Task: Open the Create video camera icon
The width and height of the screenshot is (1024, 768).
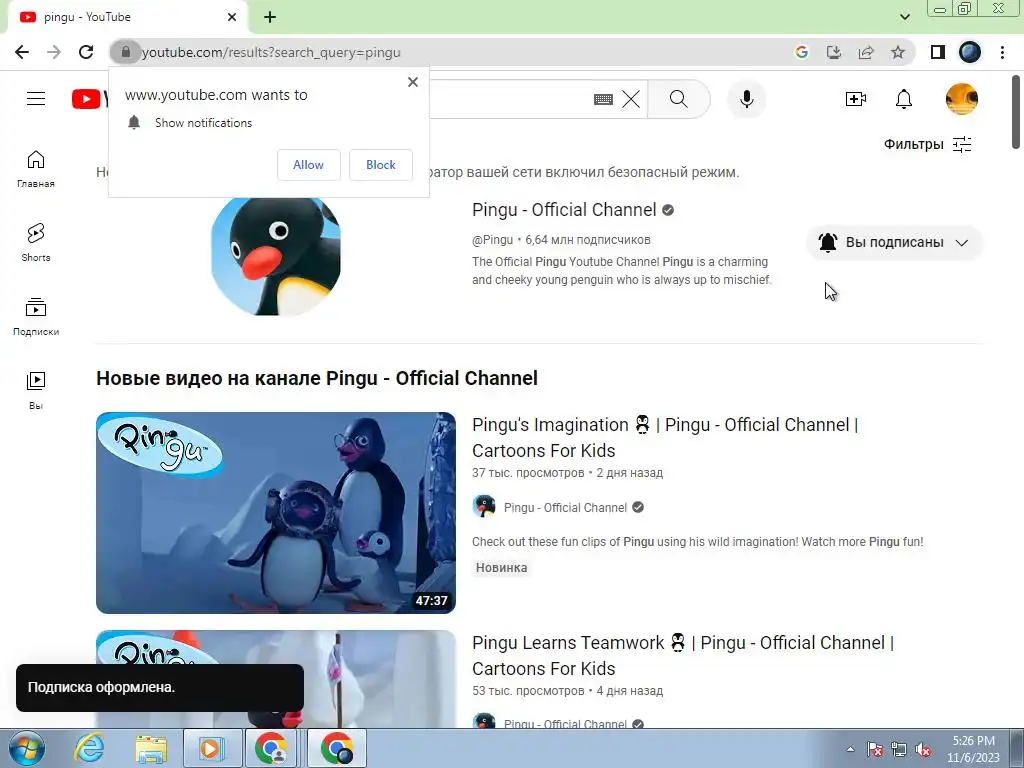Action: 856,99
